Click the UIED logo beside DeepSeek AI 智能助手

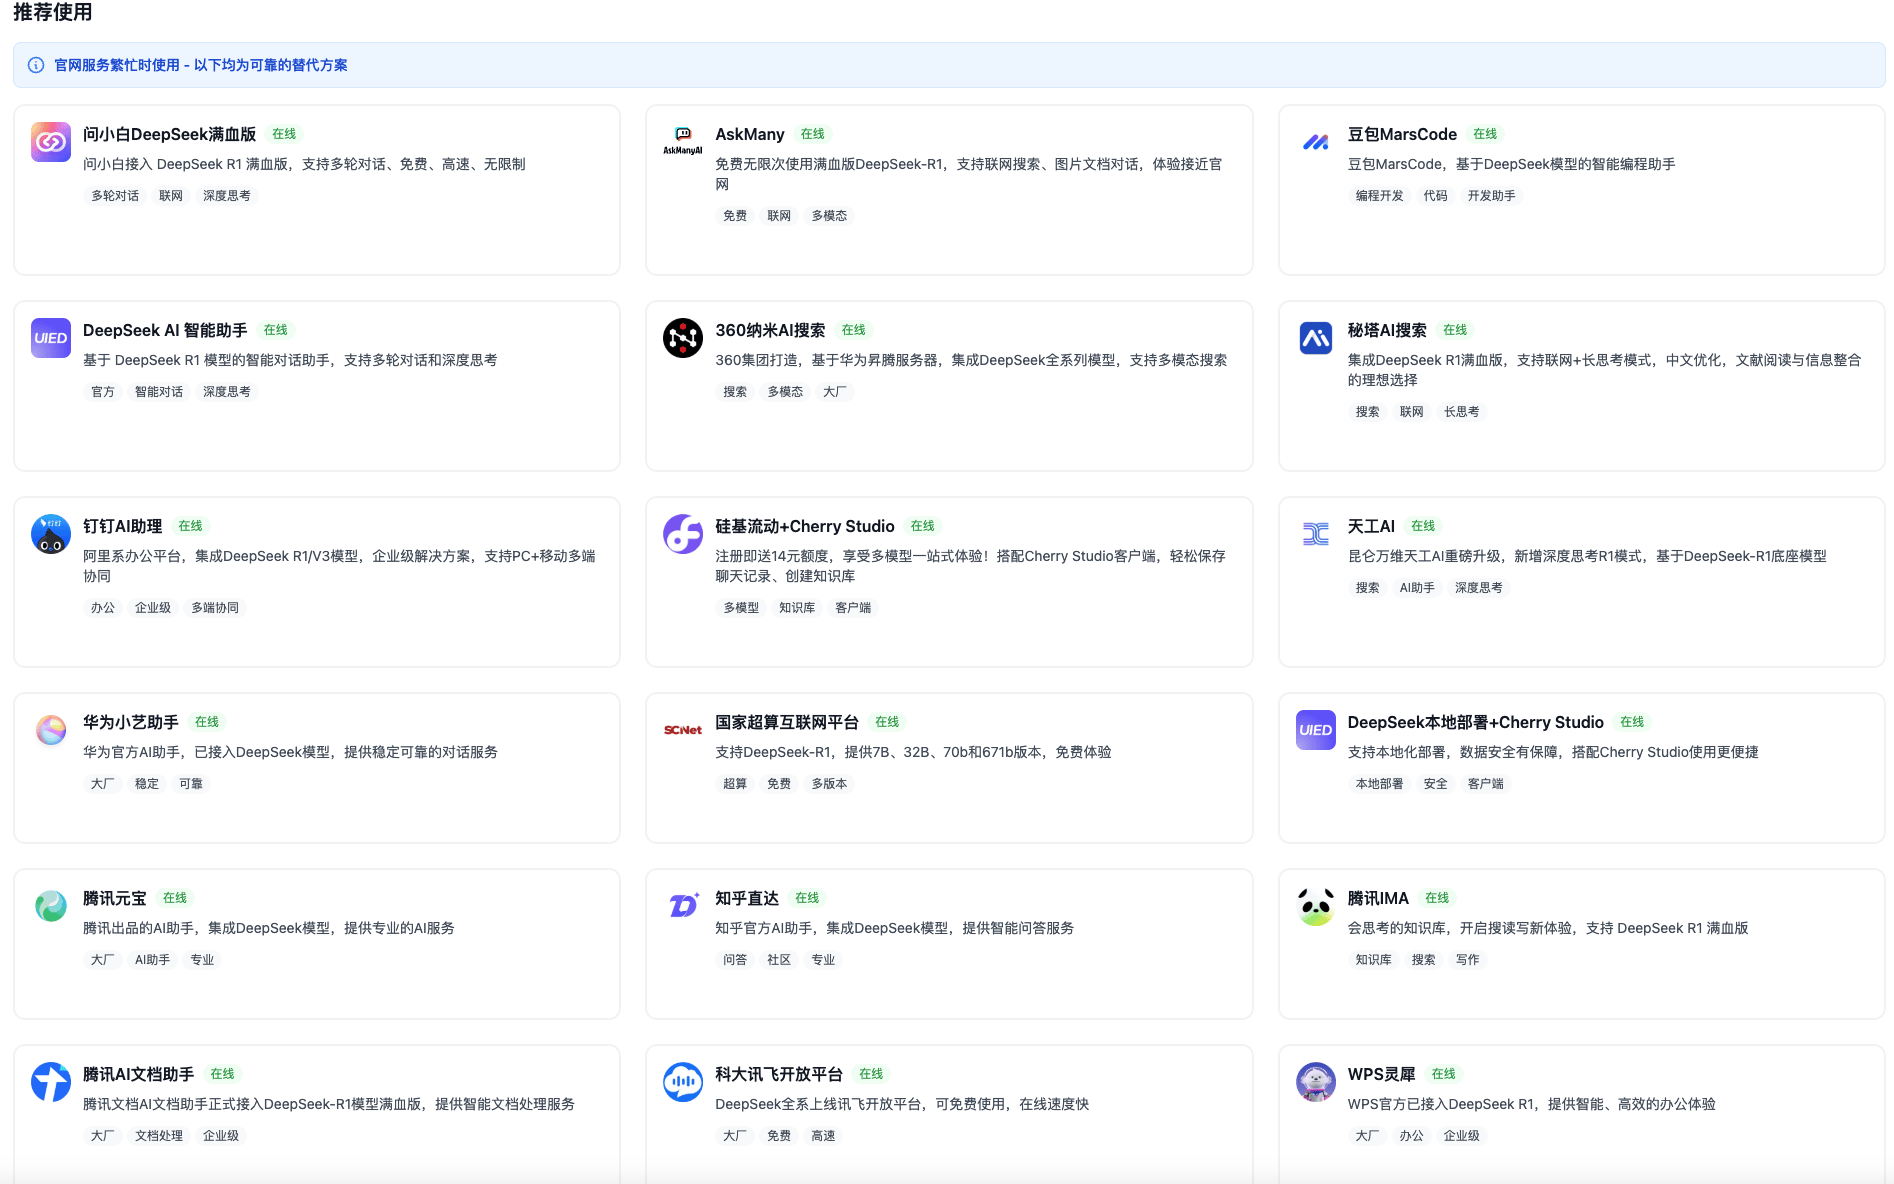(51, 338)
